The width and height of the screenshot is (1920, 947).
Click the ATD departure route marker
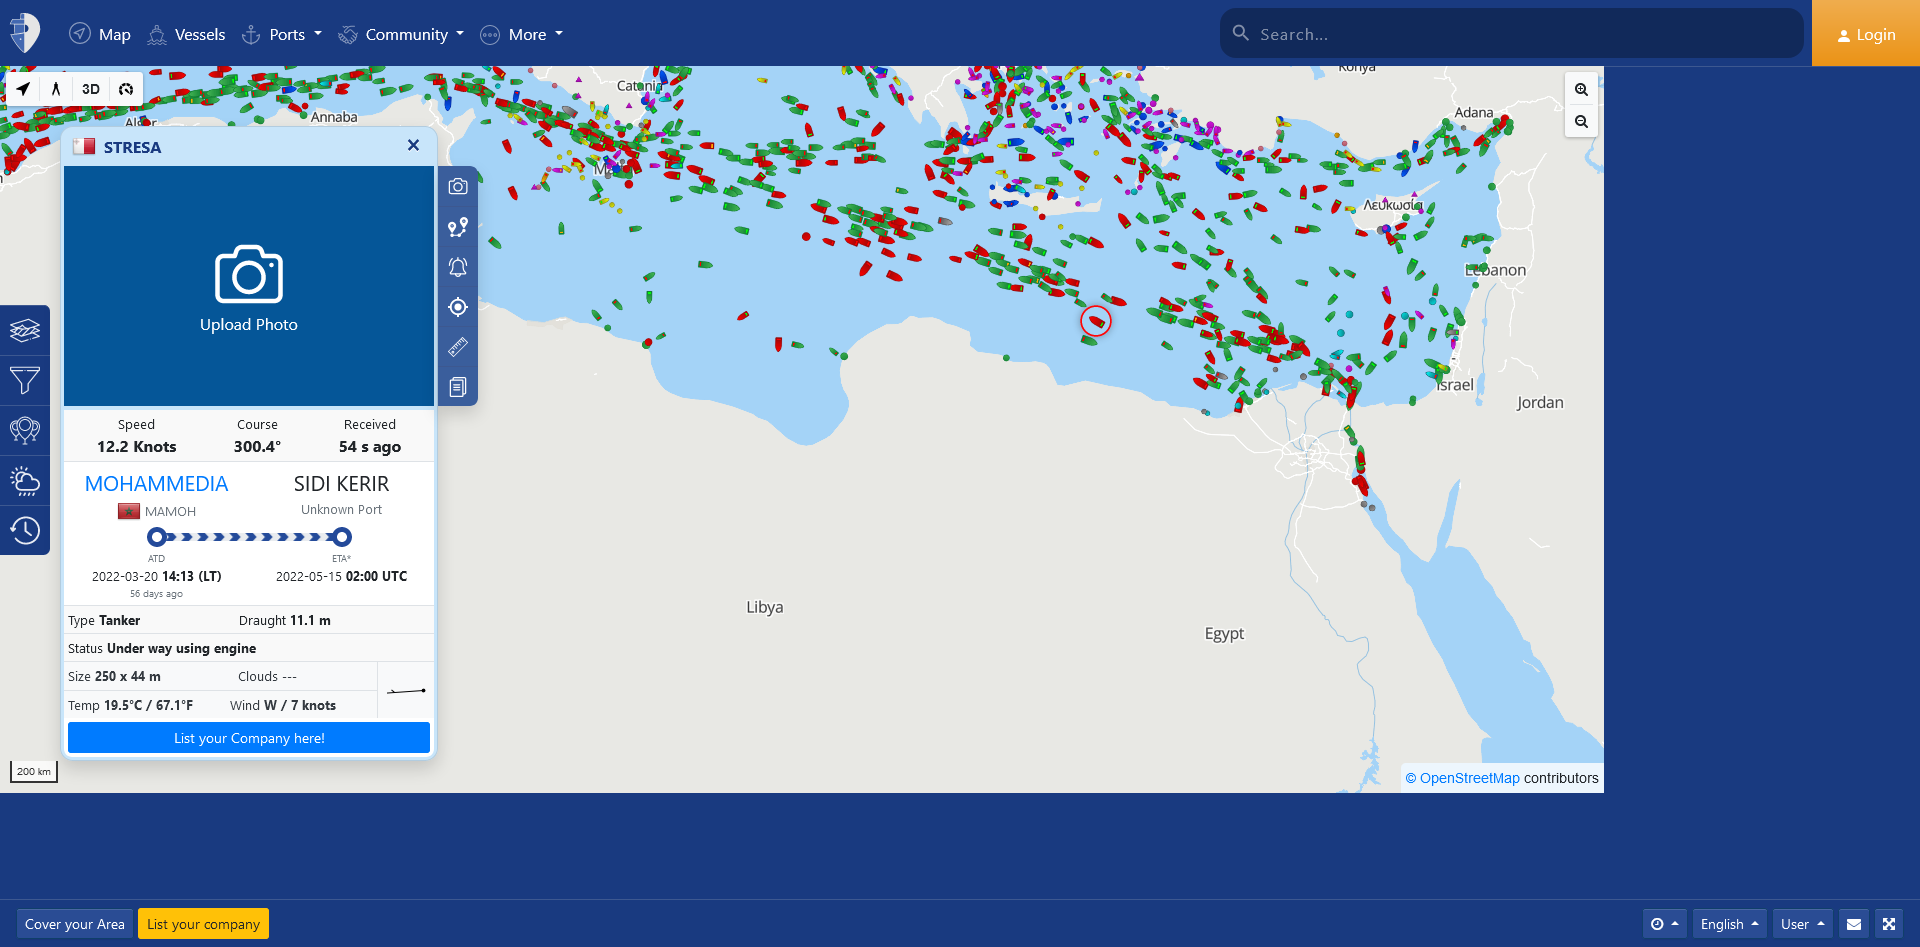pos(157,537)
